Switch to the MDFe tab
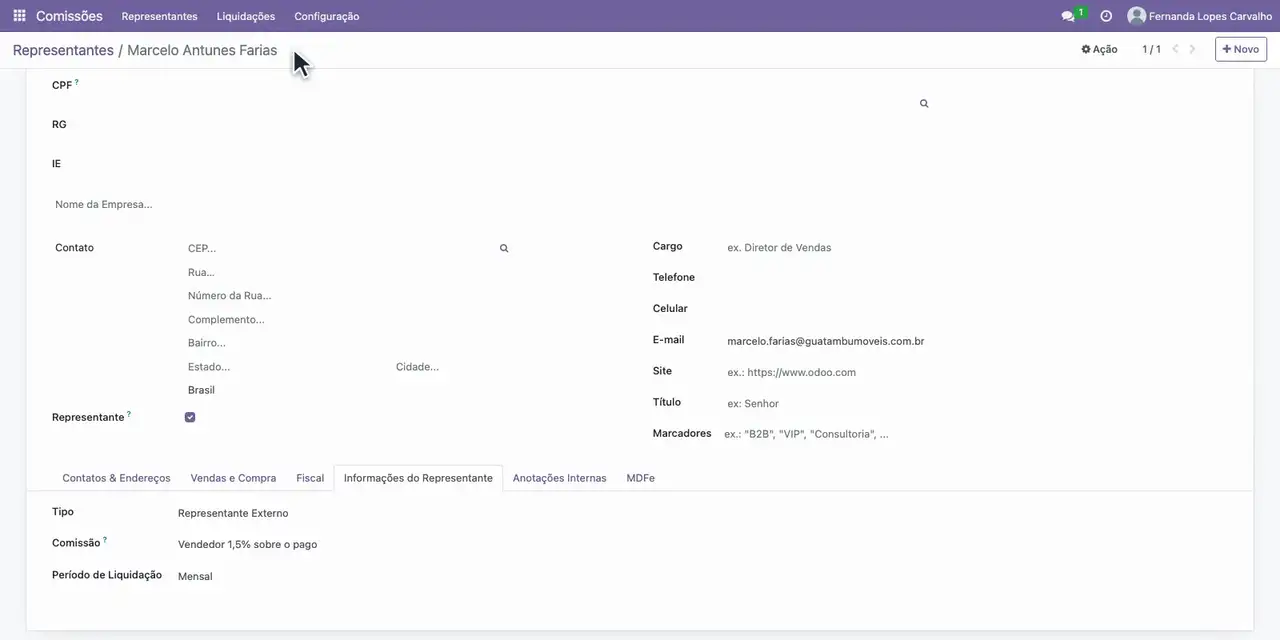 click(x=641, y=478)
